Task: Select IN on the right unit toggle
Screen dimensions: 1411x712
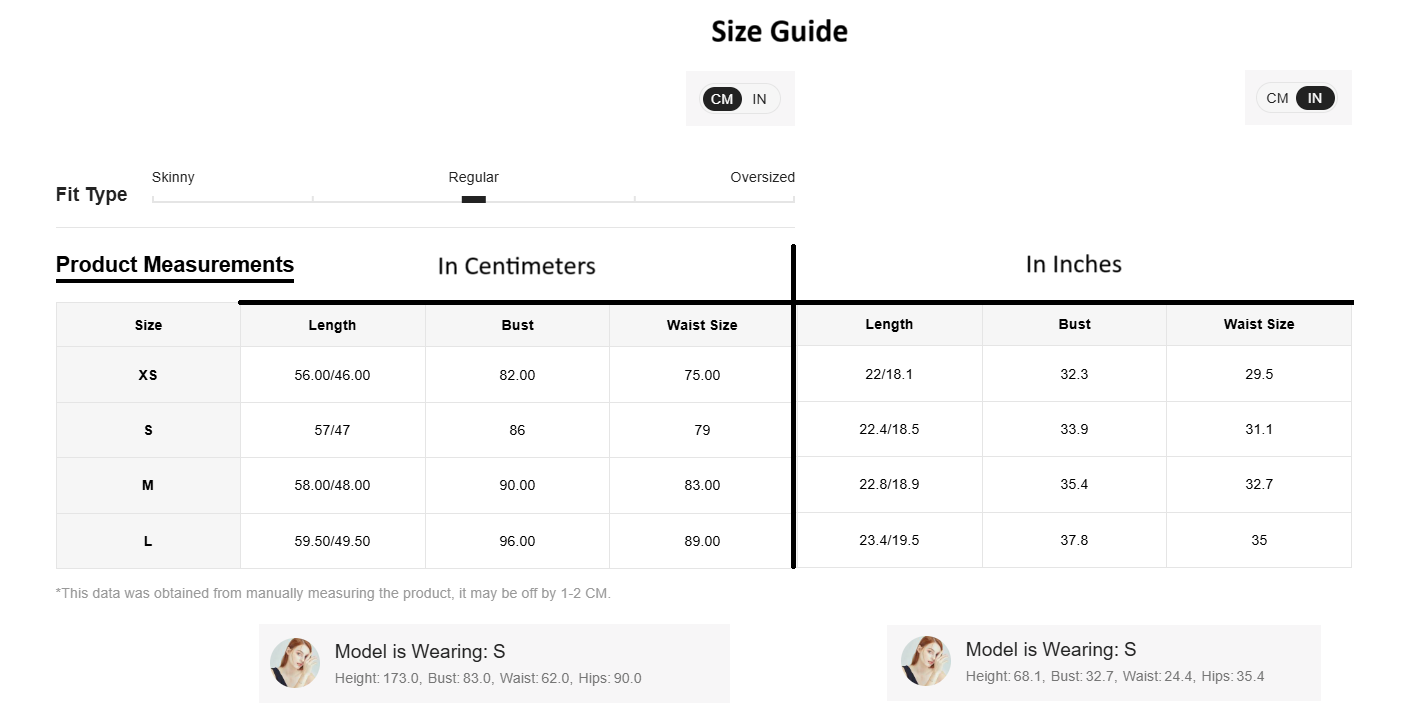Action: tap(1315, 98)
